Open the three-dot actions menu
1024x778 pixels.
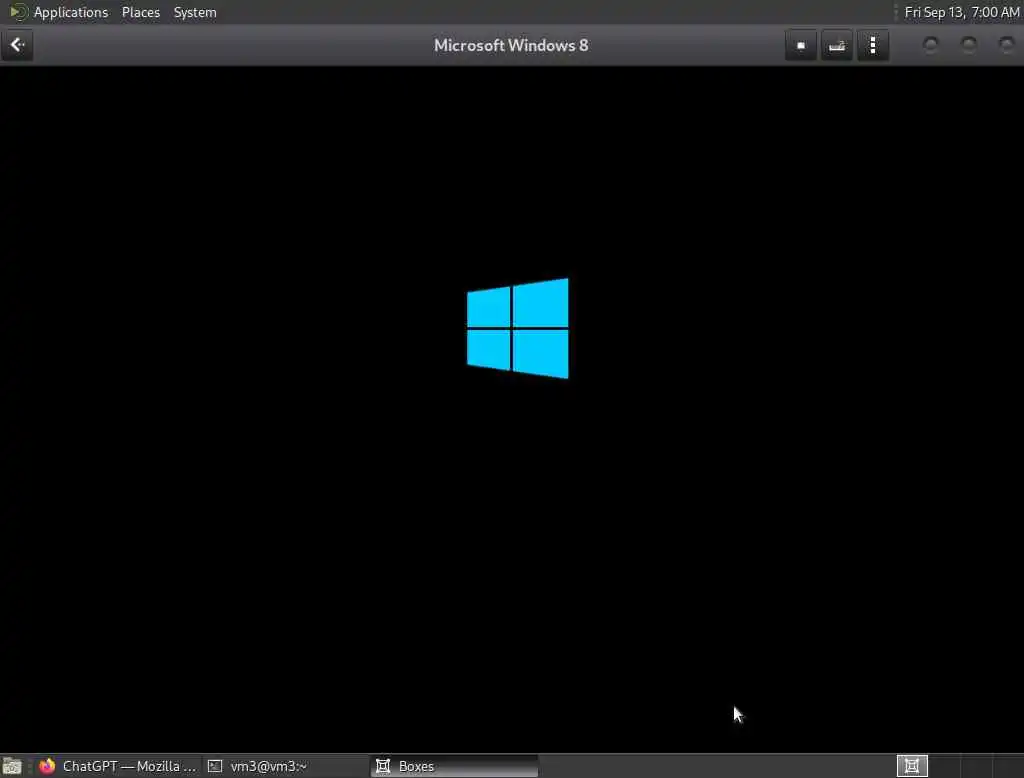[873, 45]
